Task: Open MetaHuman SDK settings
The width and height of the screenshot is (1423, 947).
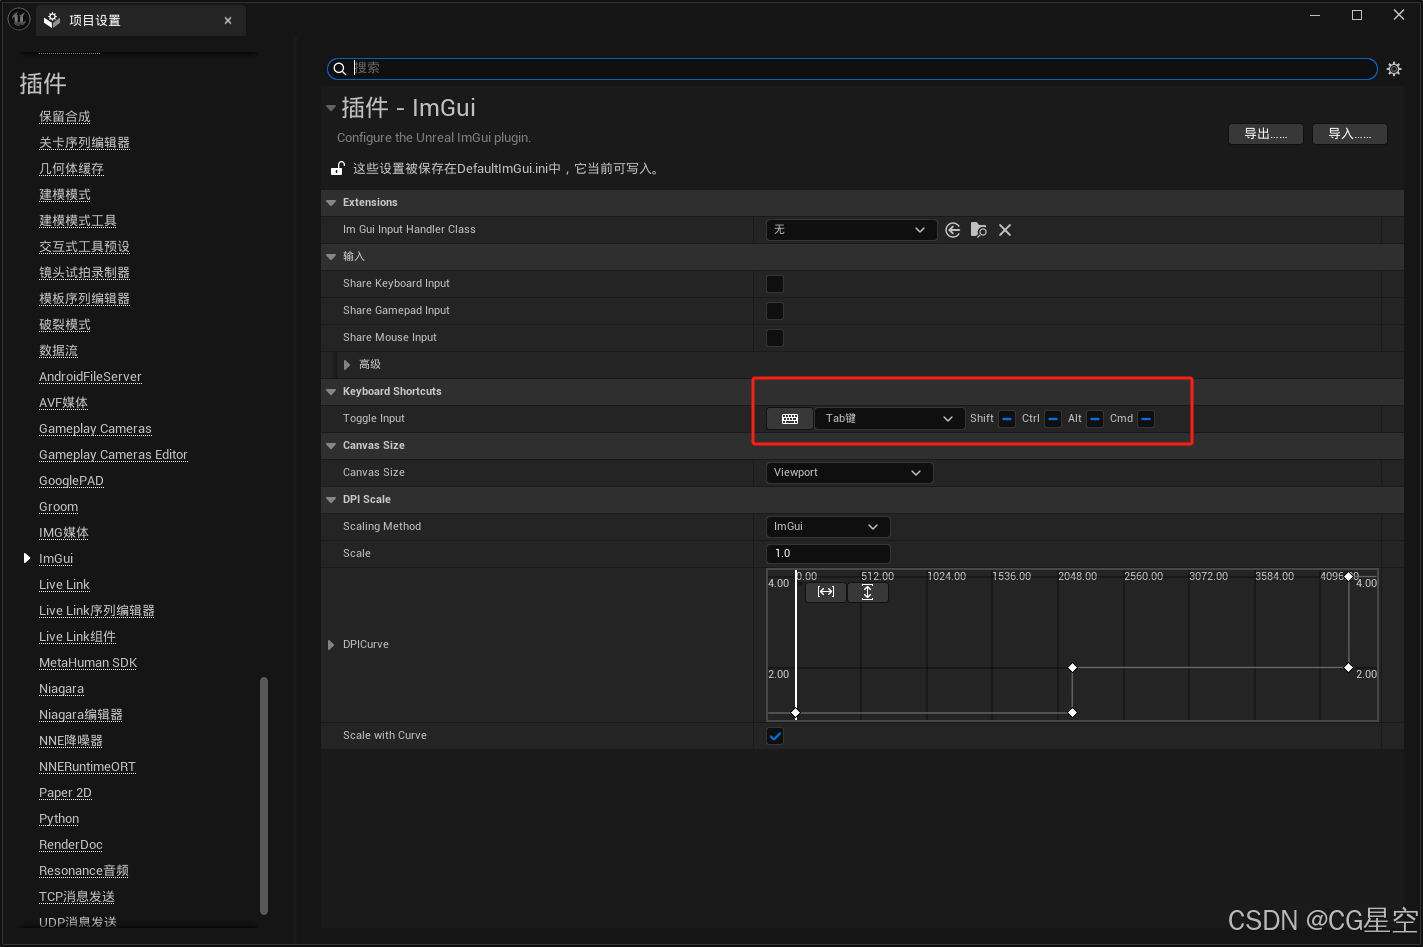Action: (x=89, y=663)
